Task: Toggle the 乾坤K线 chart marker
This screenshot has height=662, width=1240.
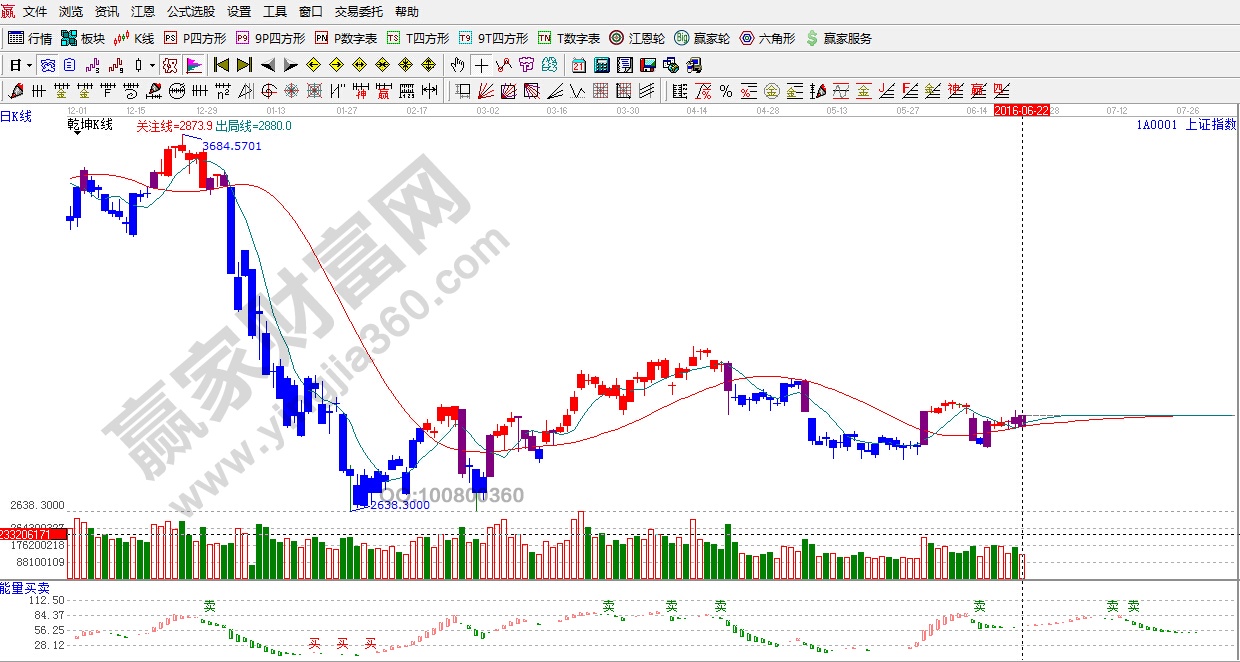Action: [89, 126]
